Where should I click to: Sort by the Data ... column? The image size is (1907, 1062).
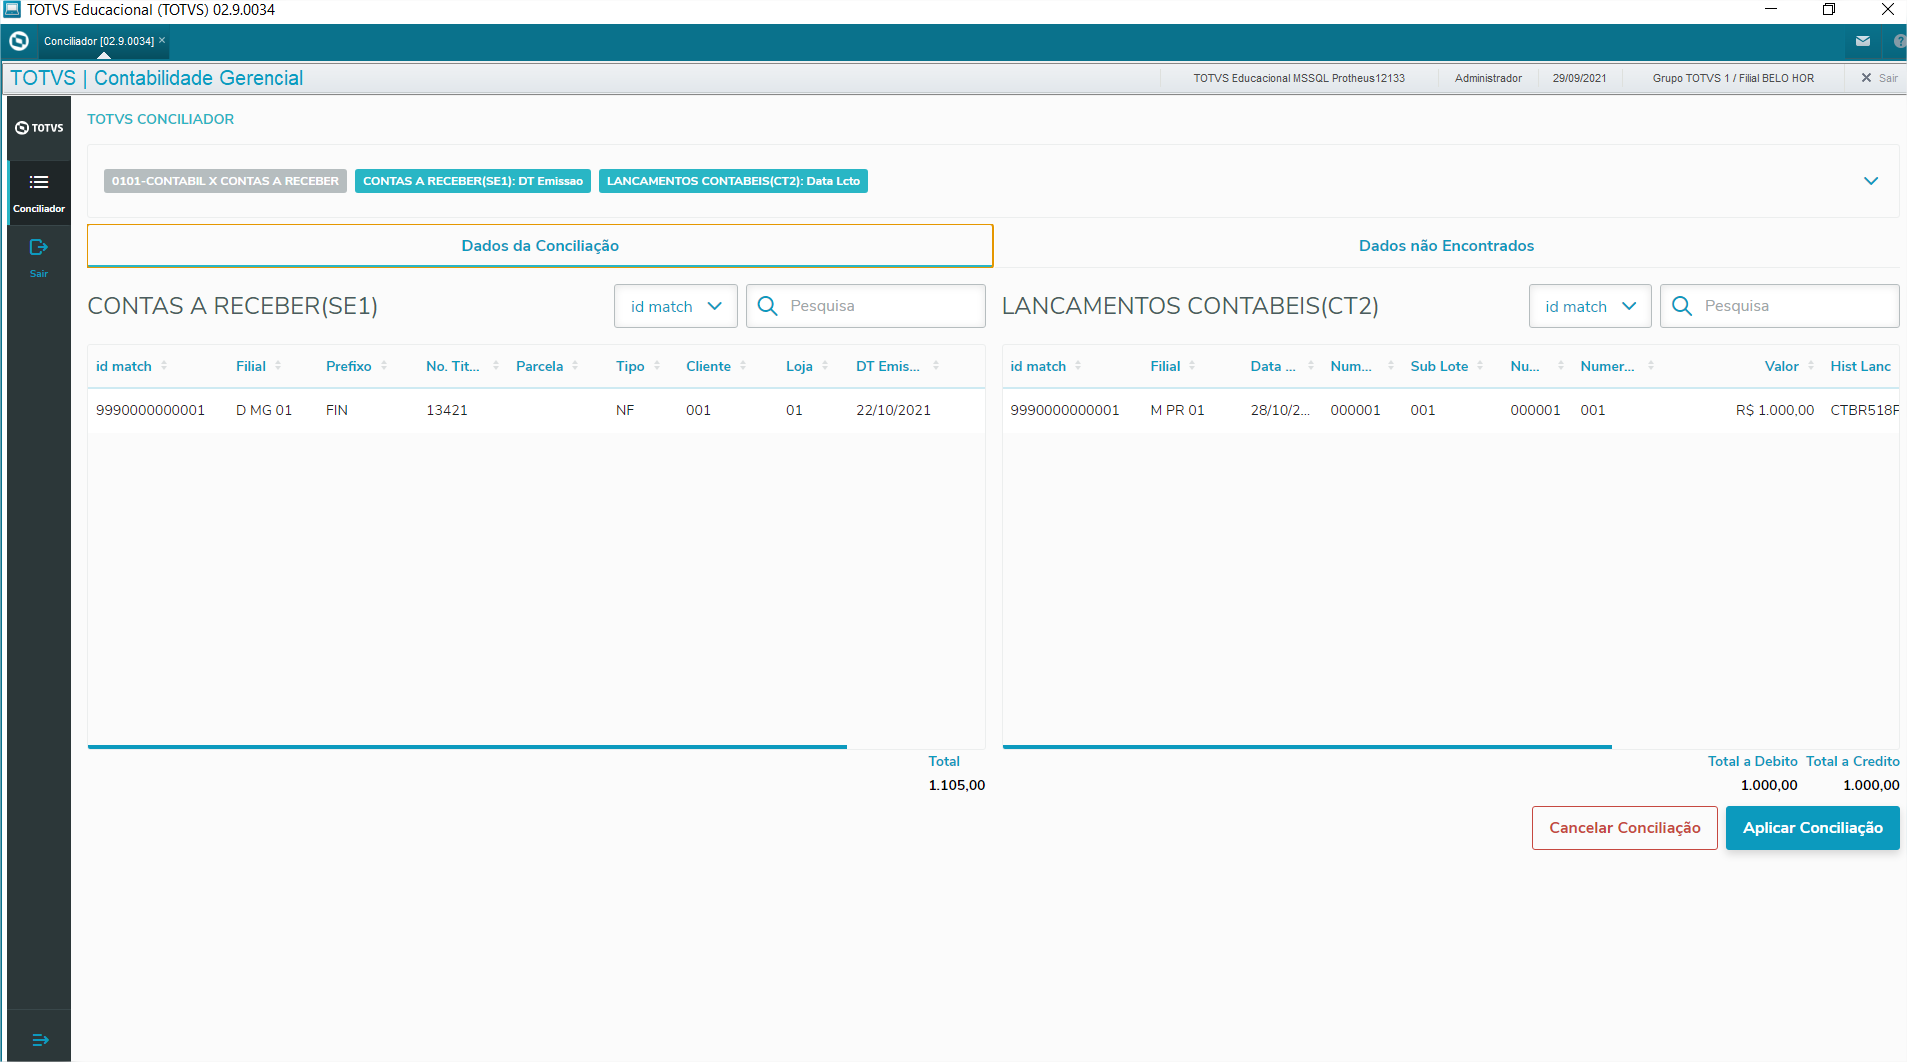point(1311,366)
